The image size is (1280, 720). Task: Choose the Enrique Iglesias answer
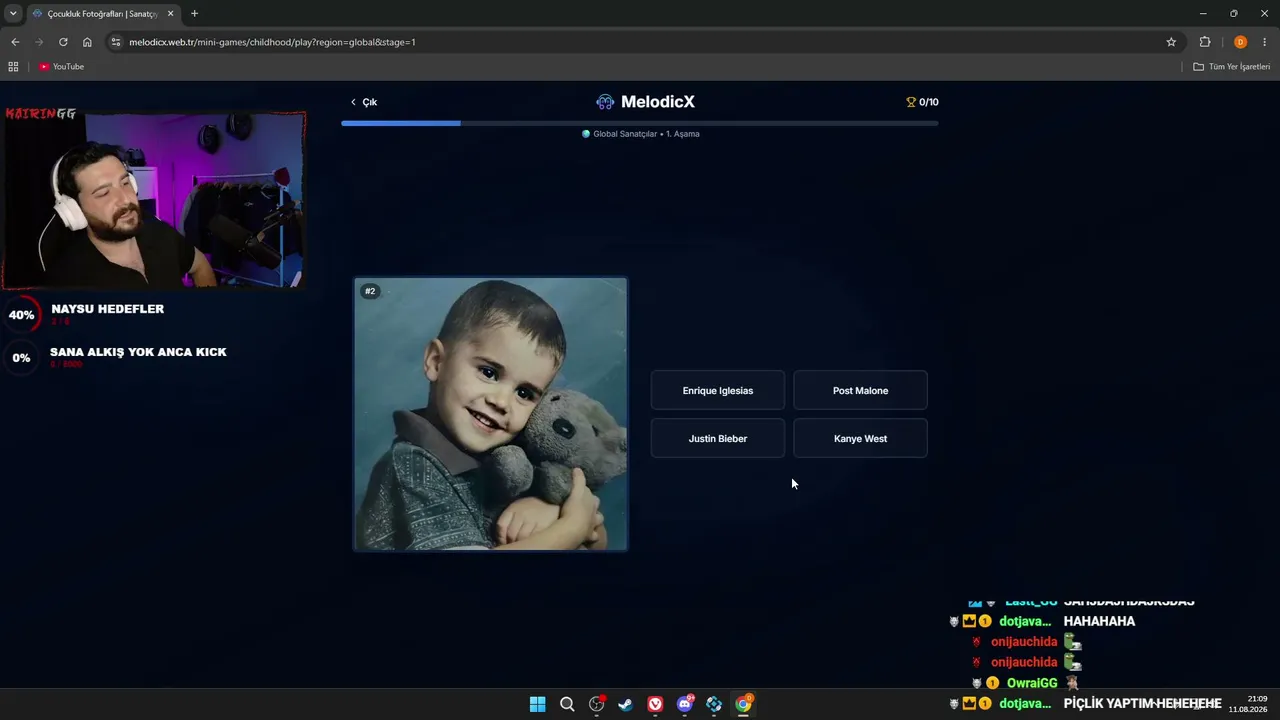coord(718,391)
